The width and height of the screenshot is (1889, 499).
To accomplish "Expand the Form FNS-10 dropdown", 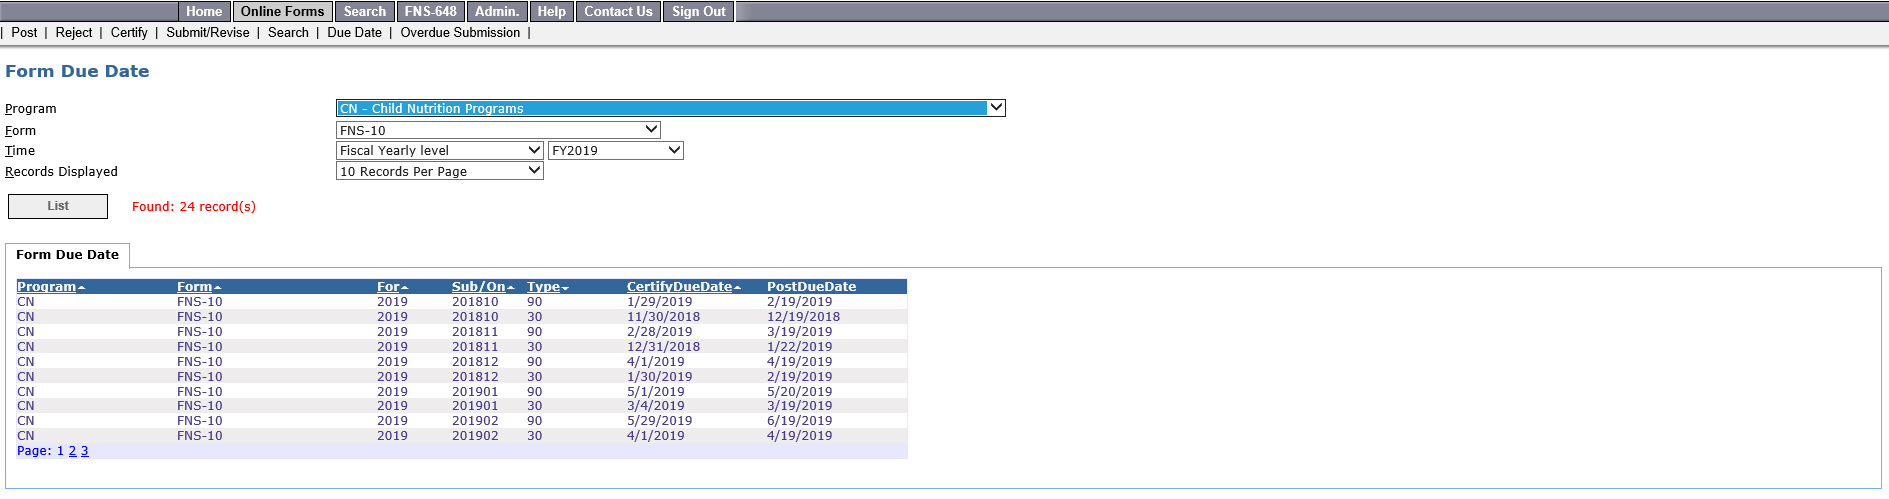I will tap(498, 130).
